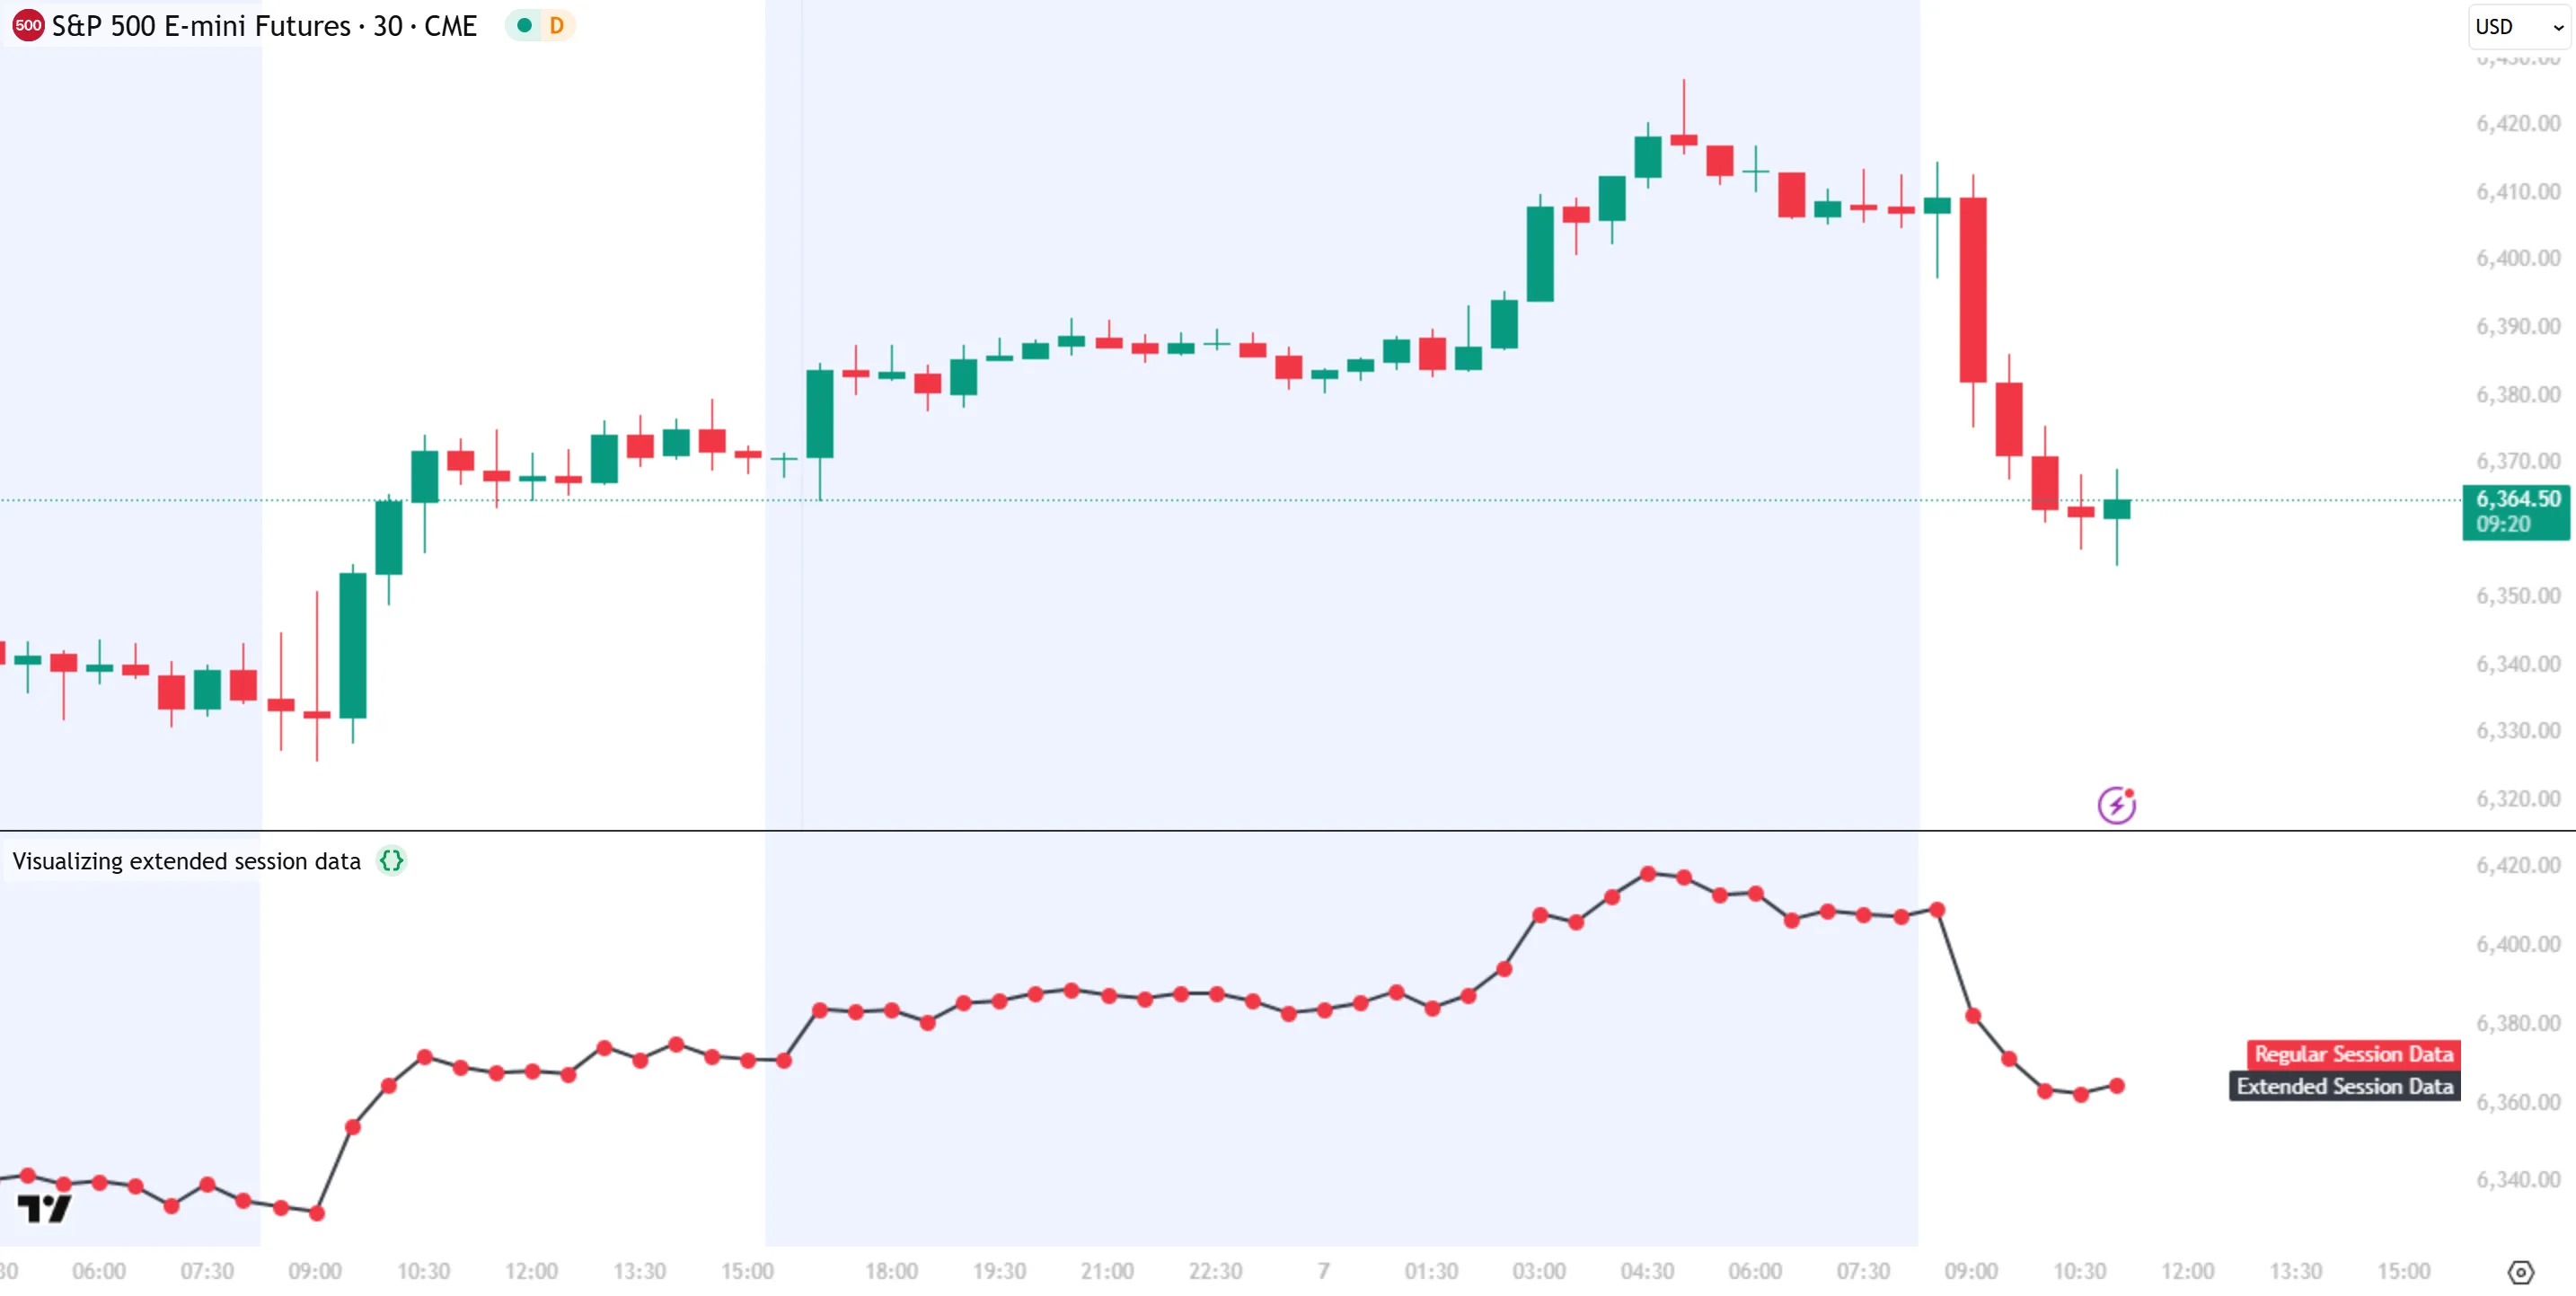The height and width of the screenshot is (1296, 2576).
Task: Open chart settings via the hexagon gear icon
Action: coord(2520,1272)
